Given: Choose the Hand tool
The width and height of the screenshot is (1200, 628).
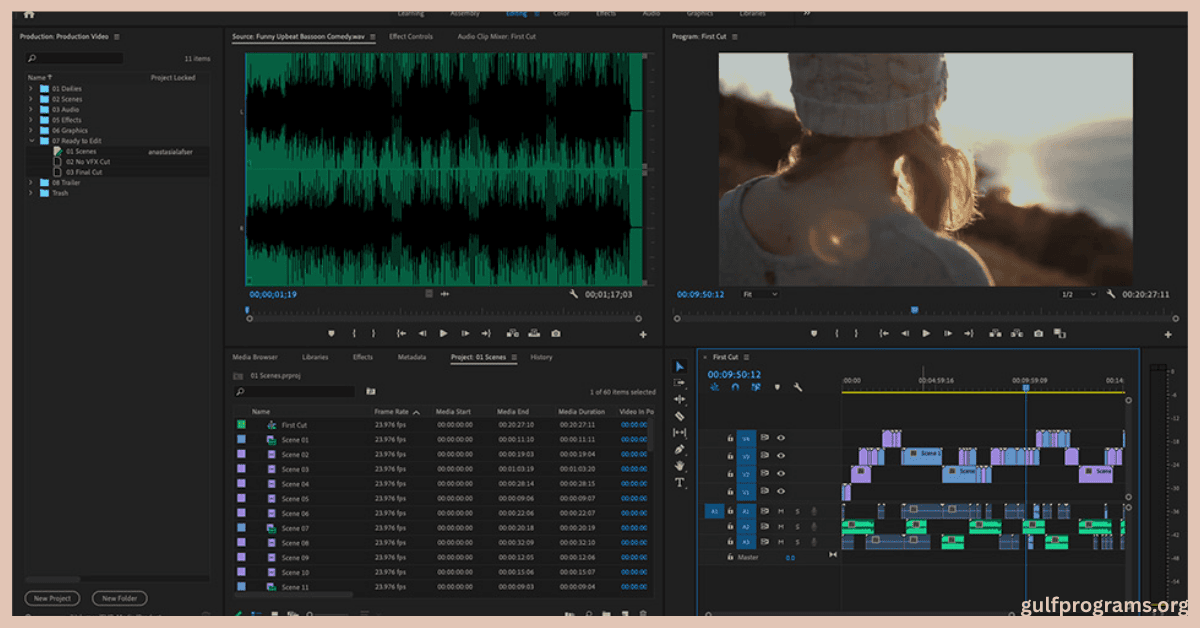Looking at the screenshot, I should pyautogui.click(x=680, y=466).
